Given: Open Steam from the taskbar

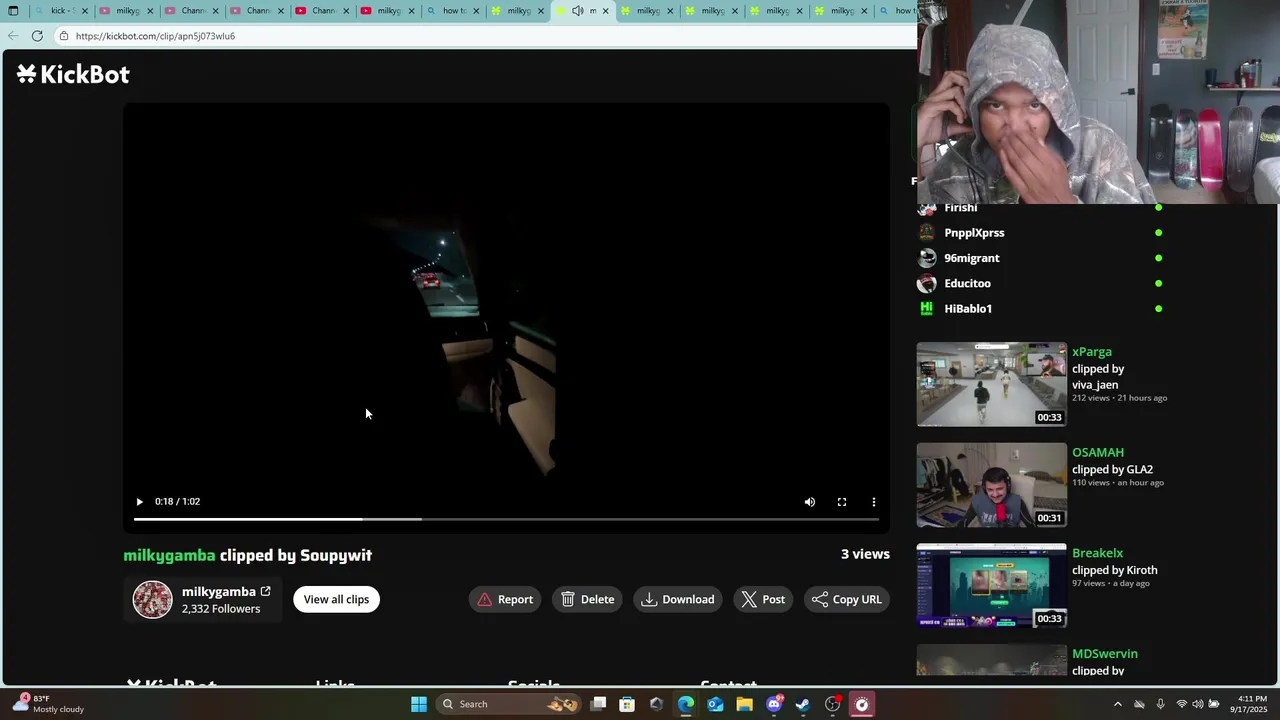Looking at the screenshot, I should click(x=803, y=704).
